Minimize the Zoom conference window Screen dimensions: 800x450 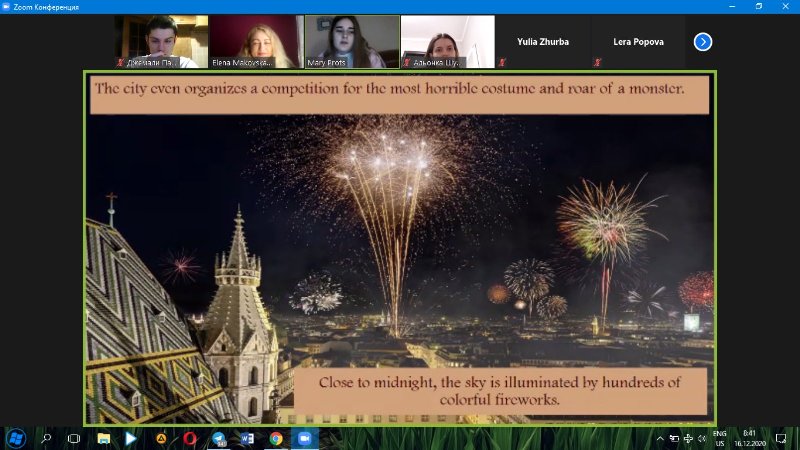point(732,7)
